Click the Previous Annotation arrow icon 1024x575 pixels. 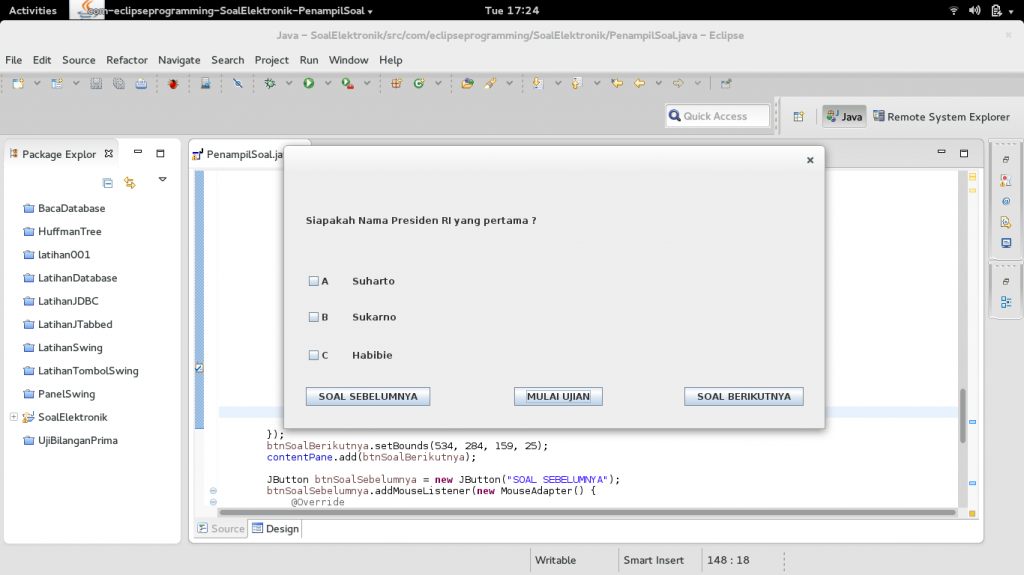[x=577, y=83]
